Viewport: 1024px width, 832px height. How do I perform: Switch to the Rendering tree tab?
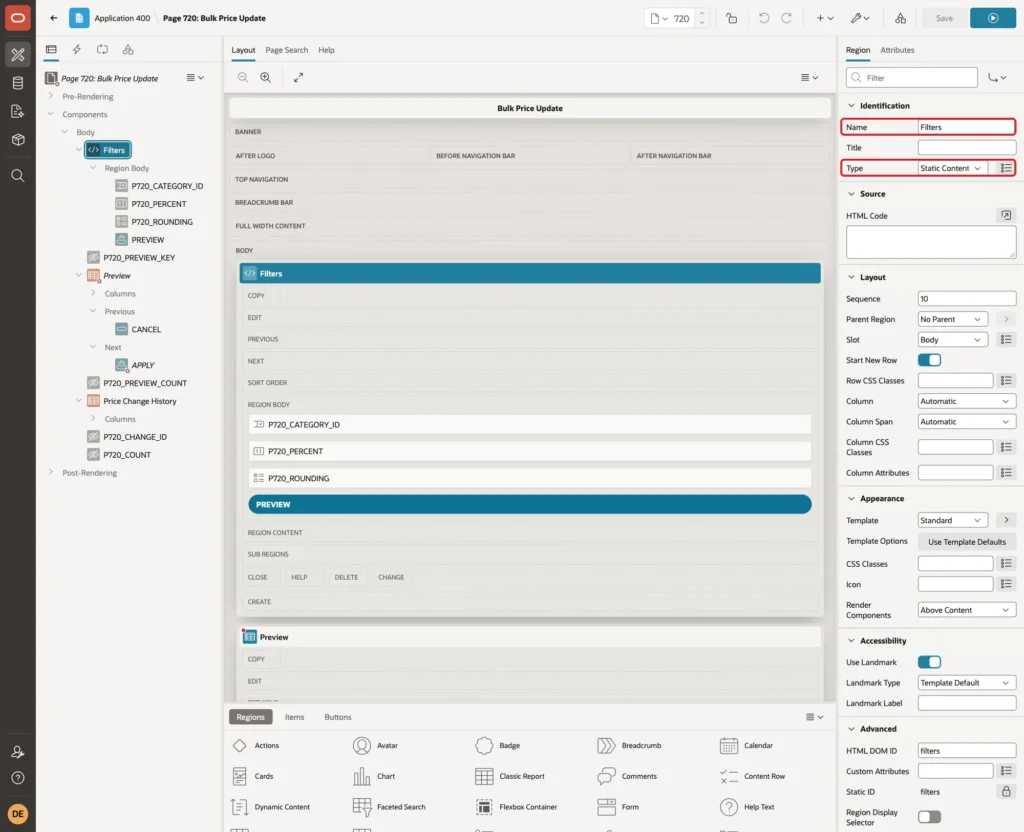coord(52,50)
